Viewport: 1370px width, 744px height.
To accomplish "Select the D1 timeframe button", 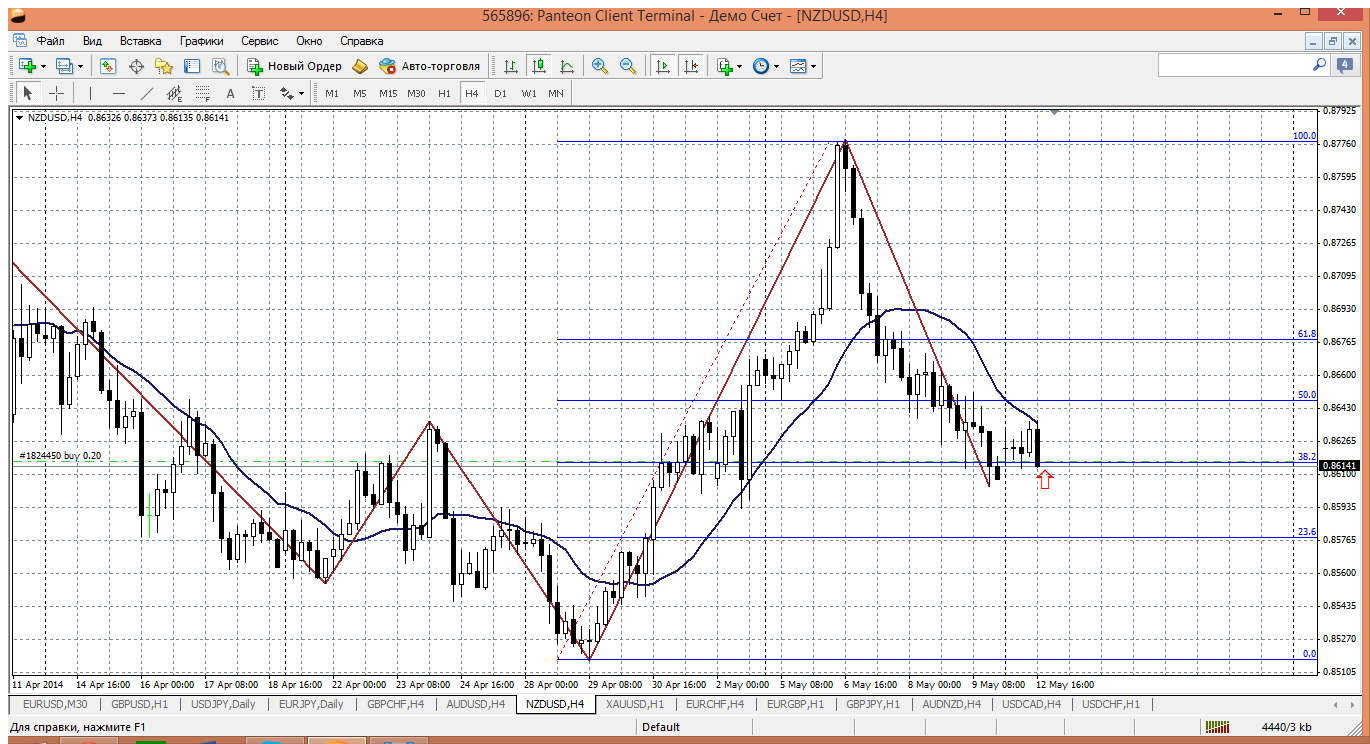I will (500, 93).
